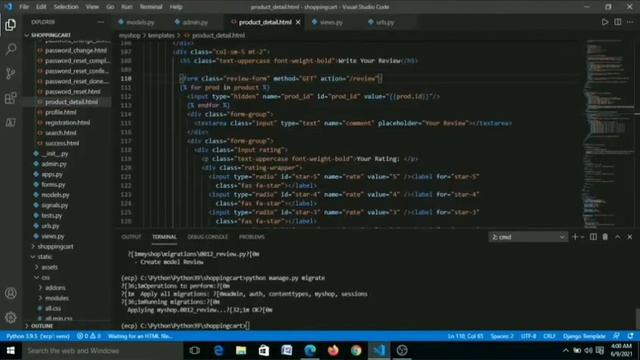The image size is (640, 360).
Task: Click the code minimap overview
Action: coord(609,133)
